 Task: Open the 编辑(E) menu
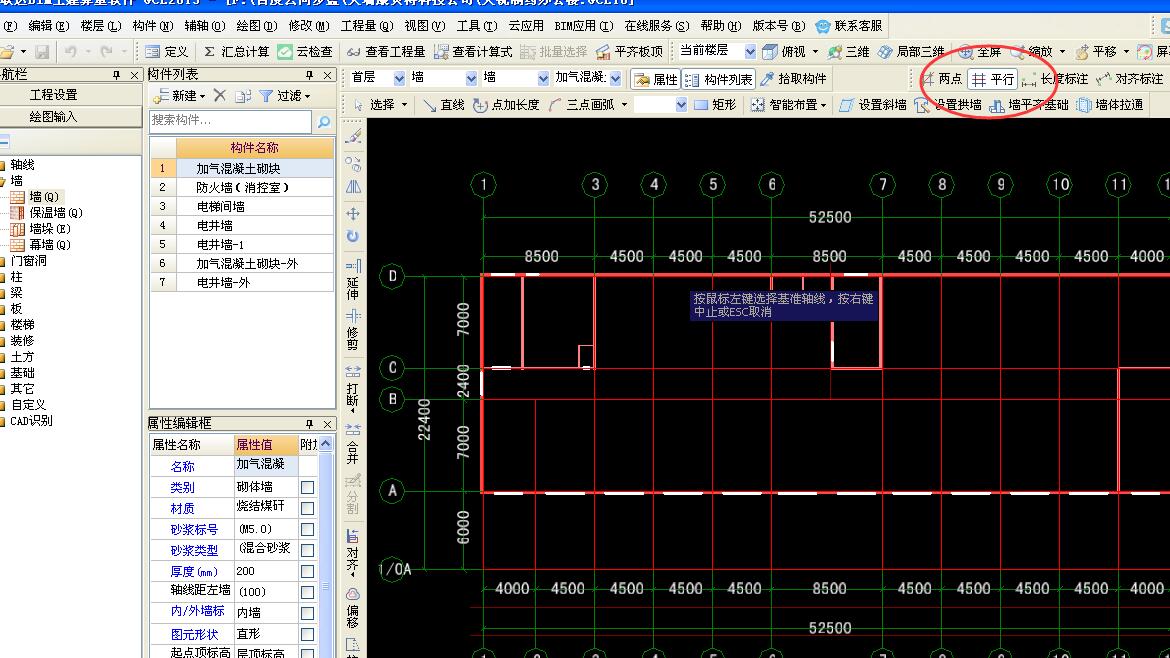pos(49,25)
